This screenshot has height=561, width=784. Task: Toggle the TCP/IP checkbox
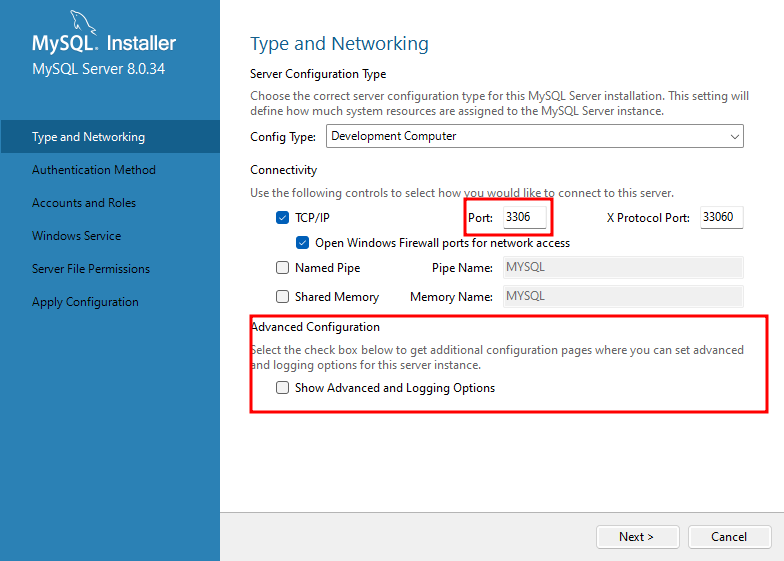pyautogui.click(x=282, y=218)
